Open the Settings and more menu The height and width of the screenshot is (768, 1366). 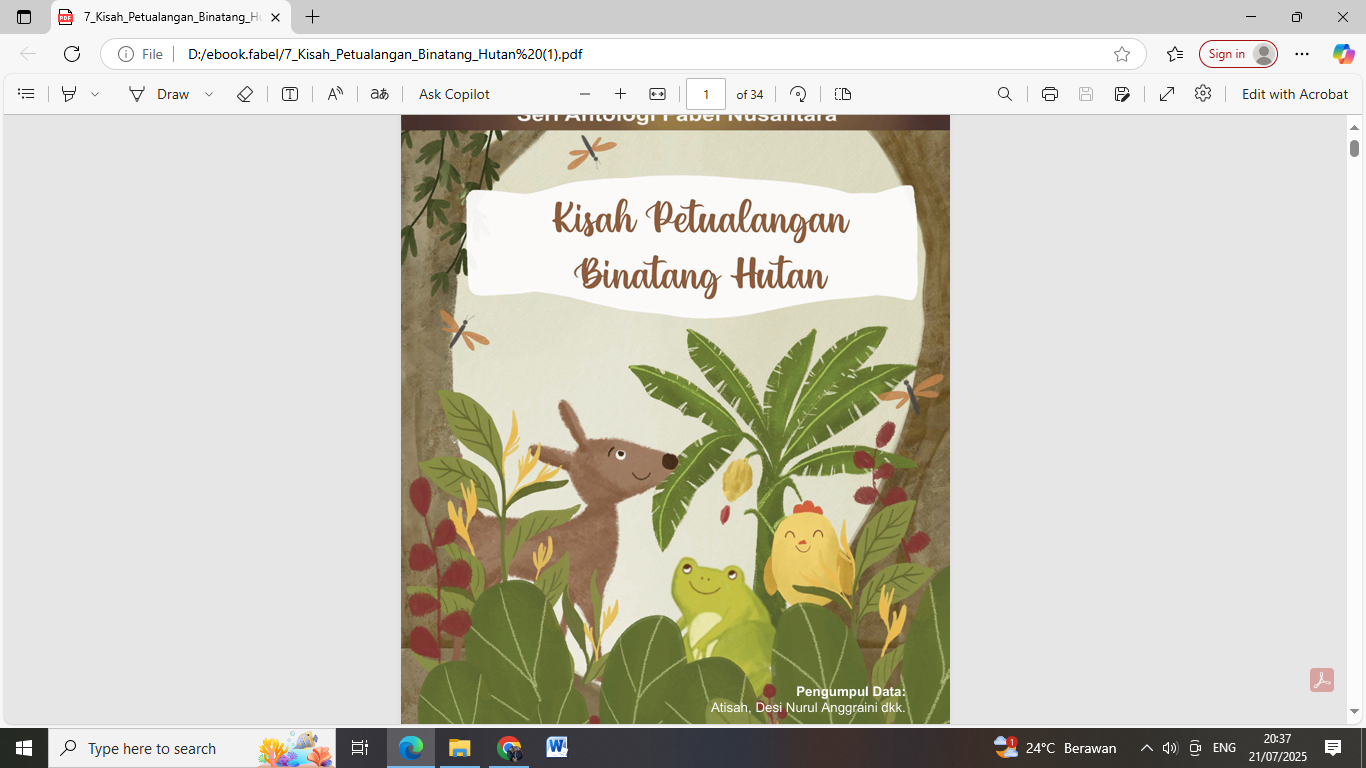coord(1301,55)
